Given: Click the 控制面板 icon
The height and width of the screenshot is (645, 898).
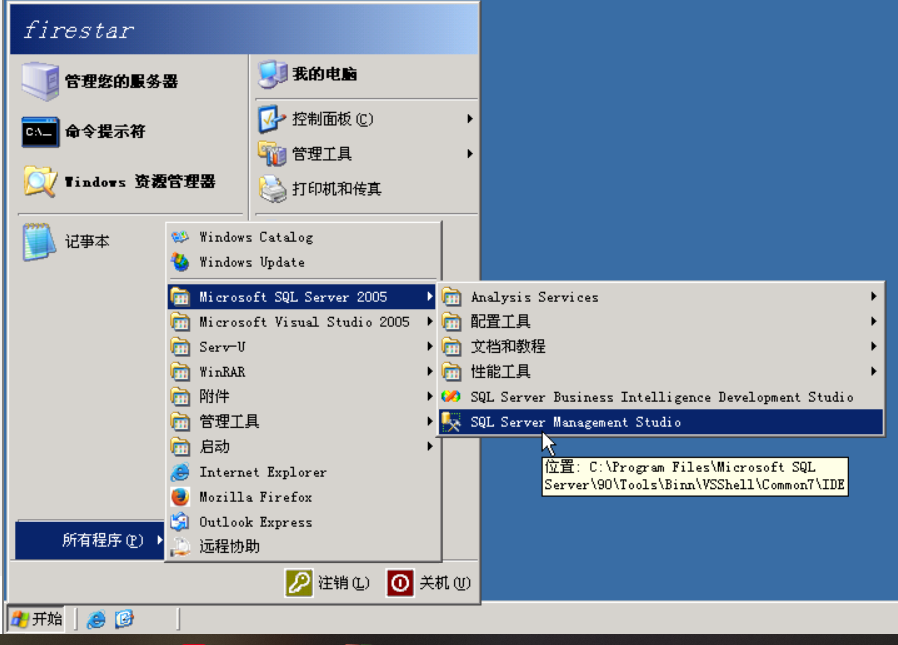Looking at the screenshot, I should [x=271, y=119].
